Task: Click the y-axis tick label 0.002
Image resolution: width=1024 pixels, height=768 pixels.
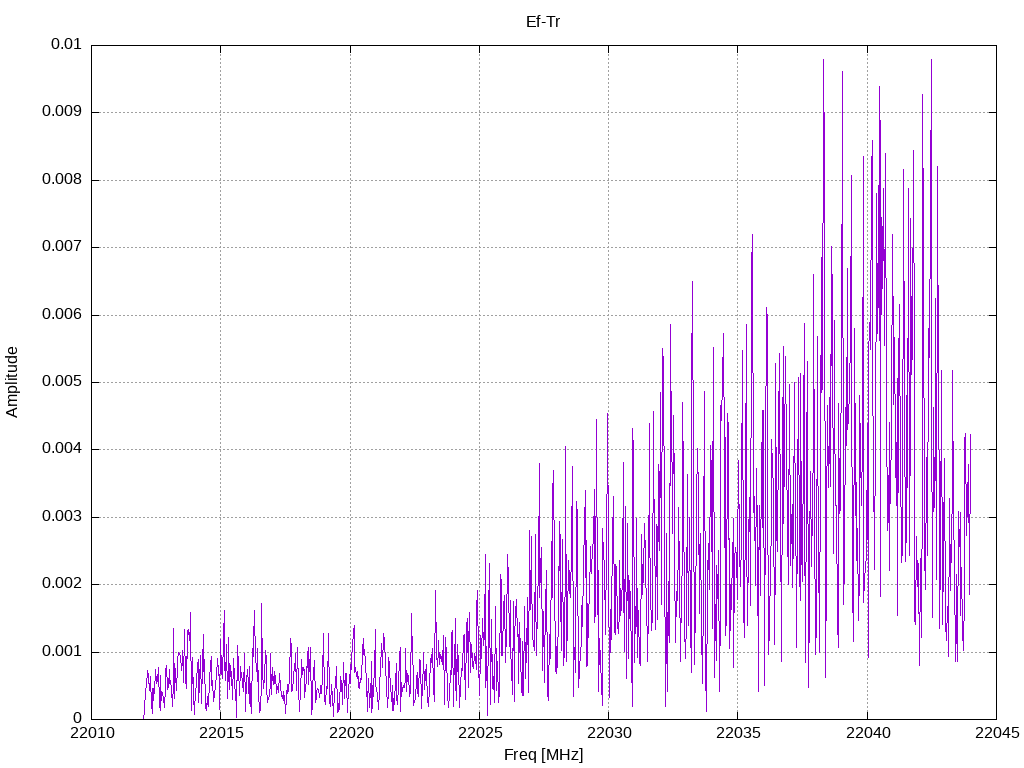Action: [x=62, y=584]
